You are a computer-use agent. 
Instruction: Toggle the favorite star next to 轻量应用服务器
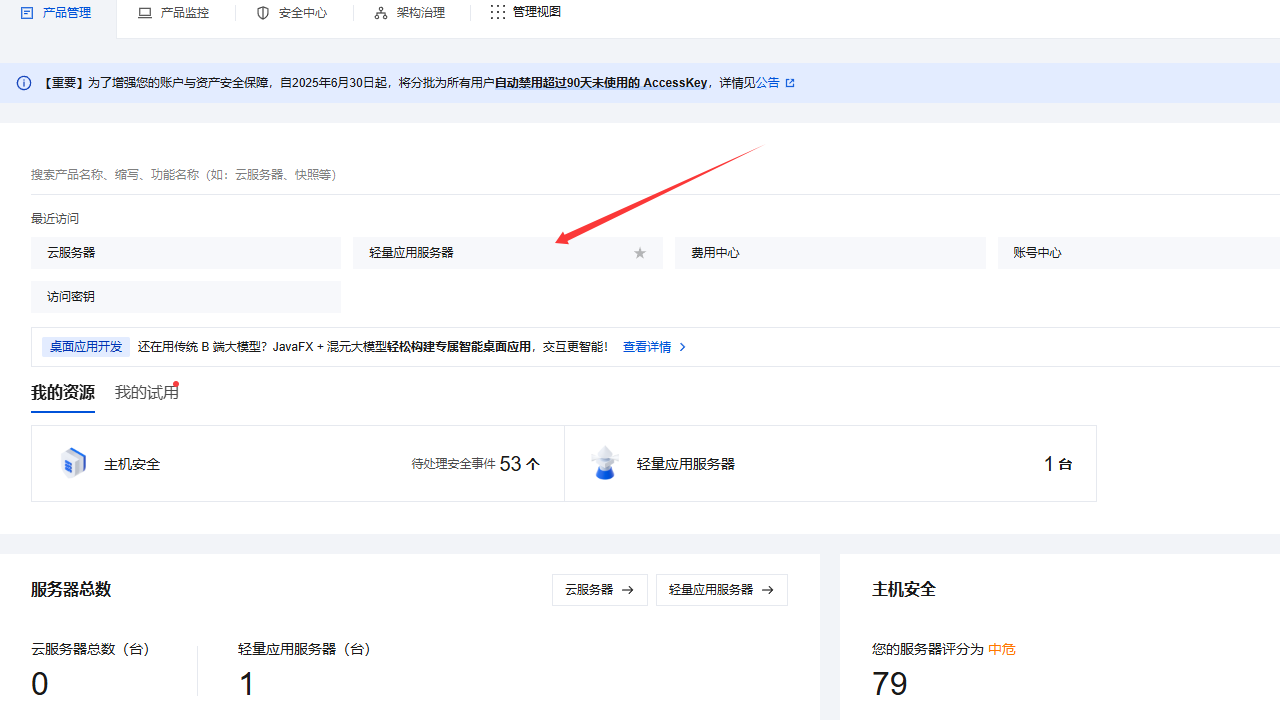pos(639,253)
